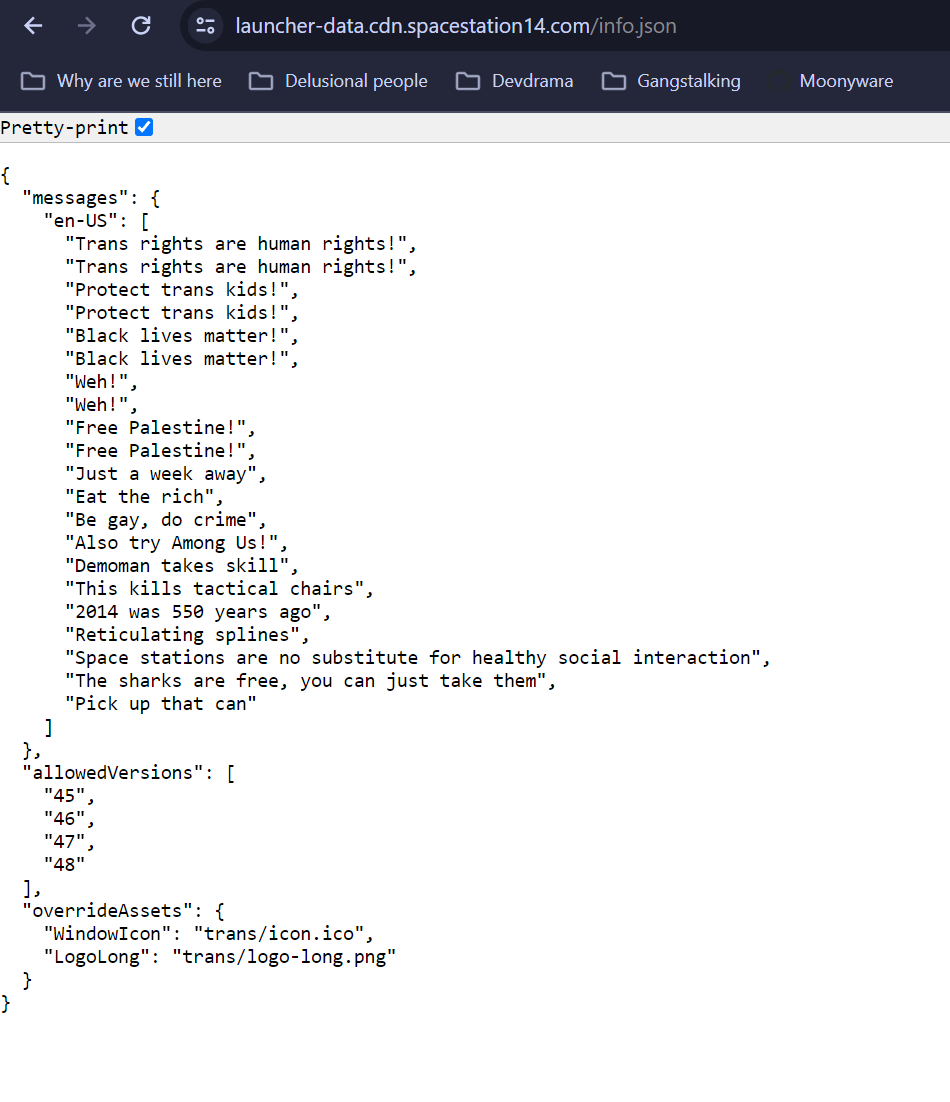Click the "This kills tactical chairs" string
Screen dimensions: 950x1102
coord(215,589)
